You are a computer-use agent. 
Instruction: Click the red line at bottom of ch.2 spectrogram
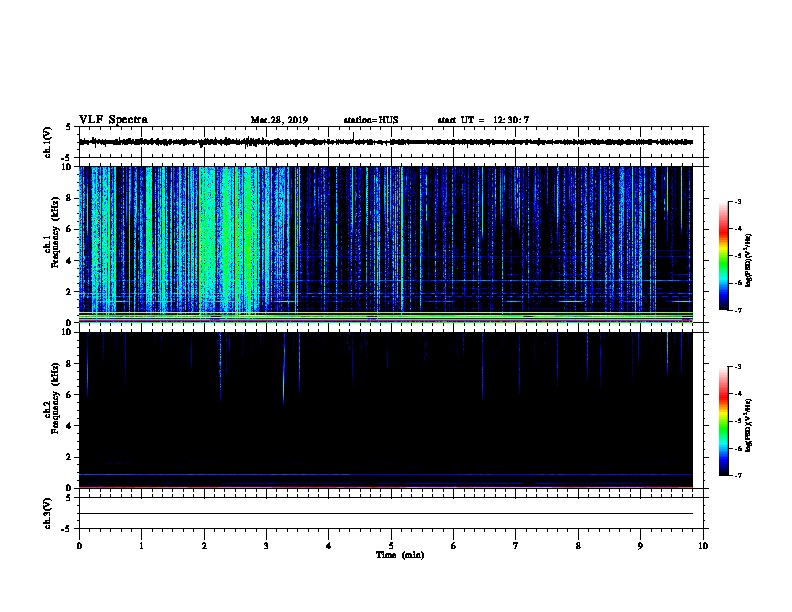(386, 487)
